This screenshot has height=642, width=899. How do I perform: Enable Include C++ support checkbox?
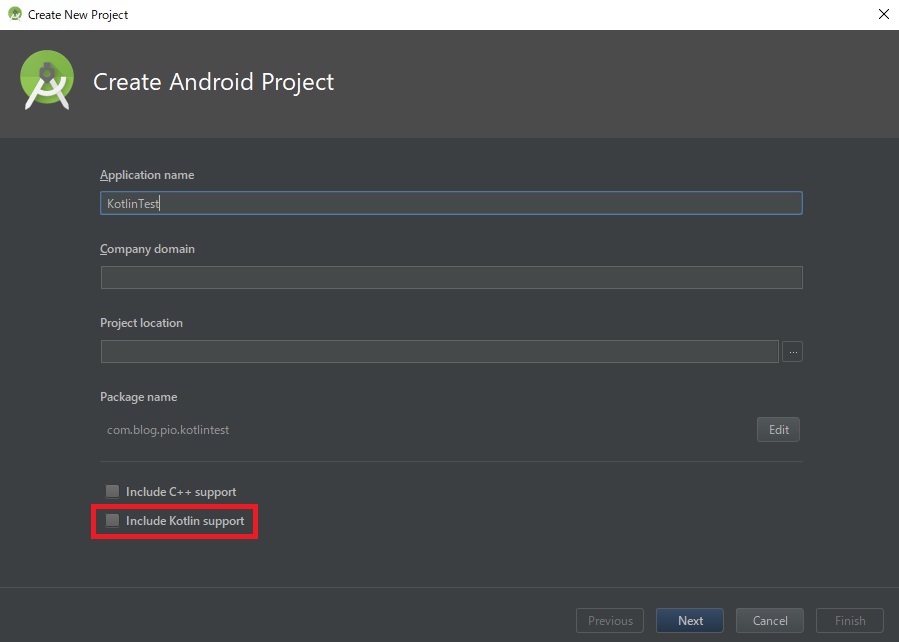click(112, 491)
